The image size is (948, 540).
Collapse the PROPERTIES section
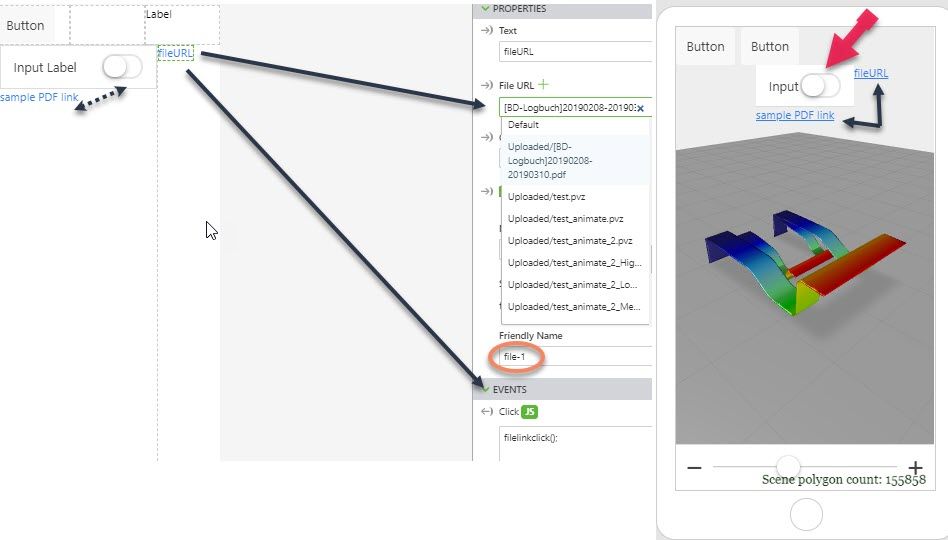click(485, 8)
